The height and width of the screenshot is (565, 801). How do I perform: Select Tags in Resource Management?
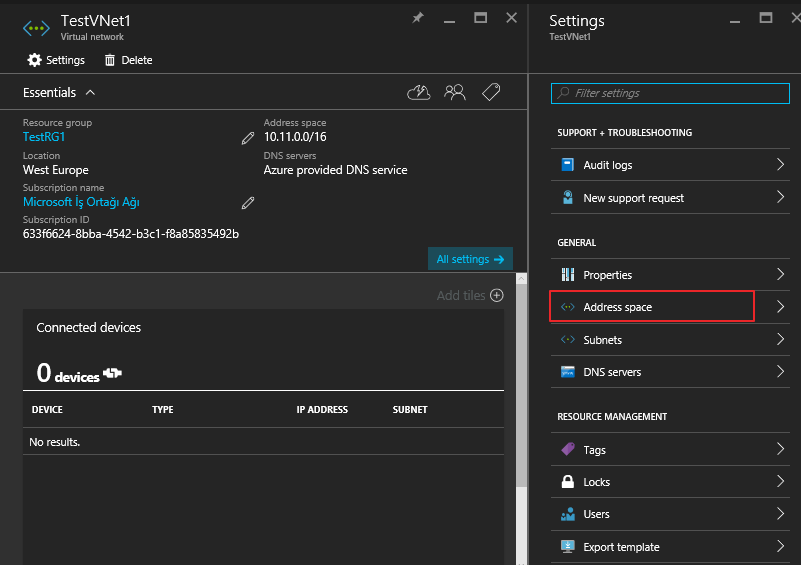coord(670,450)
